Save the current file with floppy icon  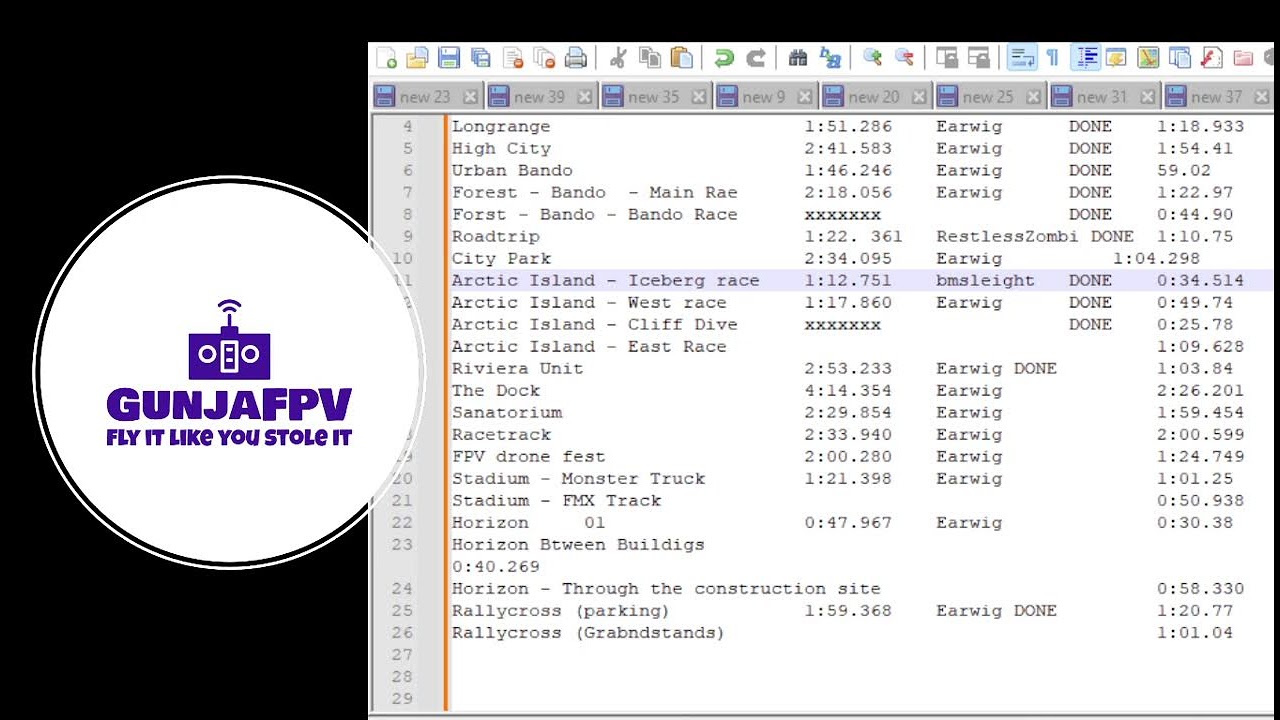[x=449, y=58]
